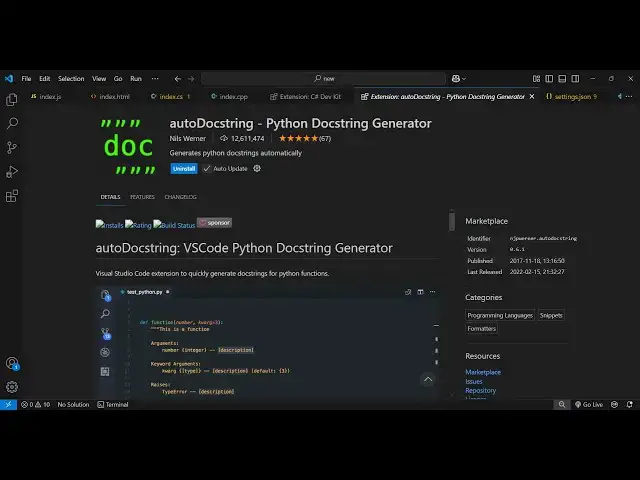Open the Run and Debug view
Viewport: 640px width, 480px height.
[12, 172]
